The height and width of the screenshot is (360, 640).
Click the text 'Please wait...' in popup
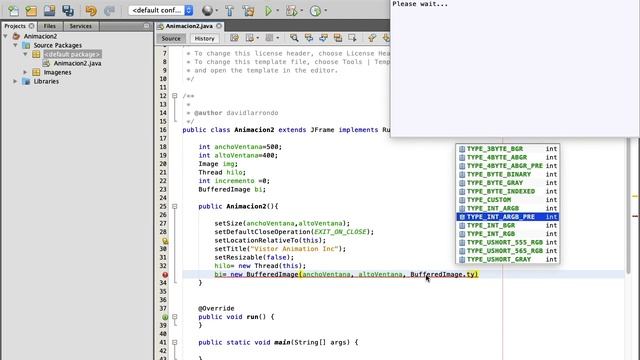click(x=420, y=4)
